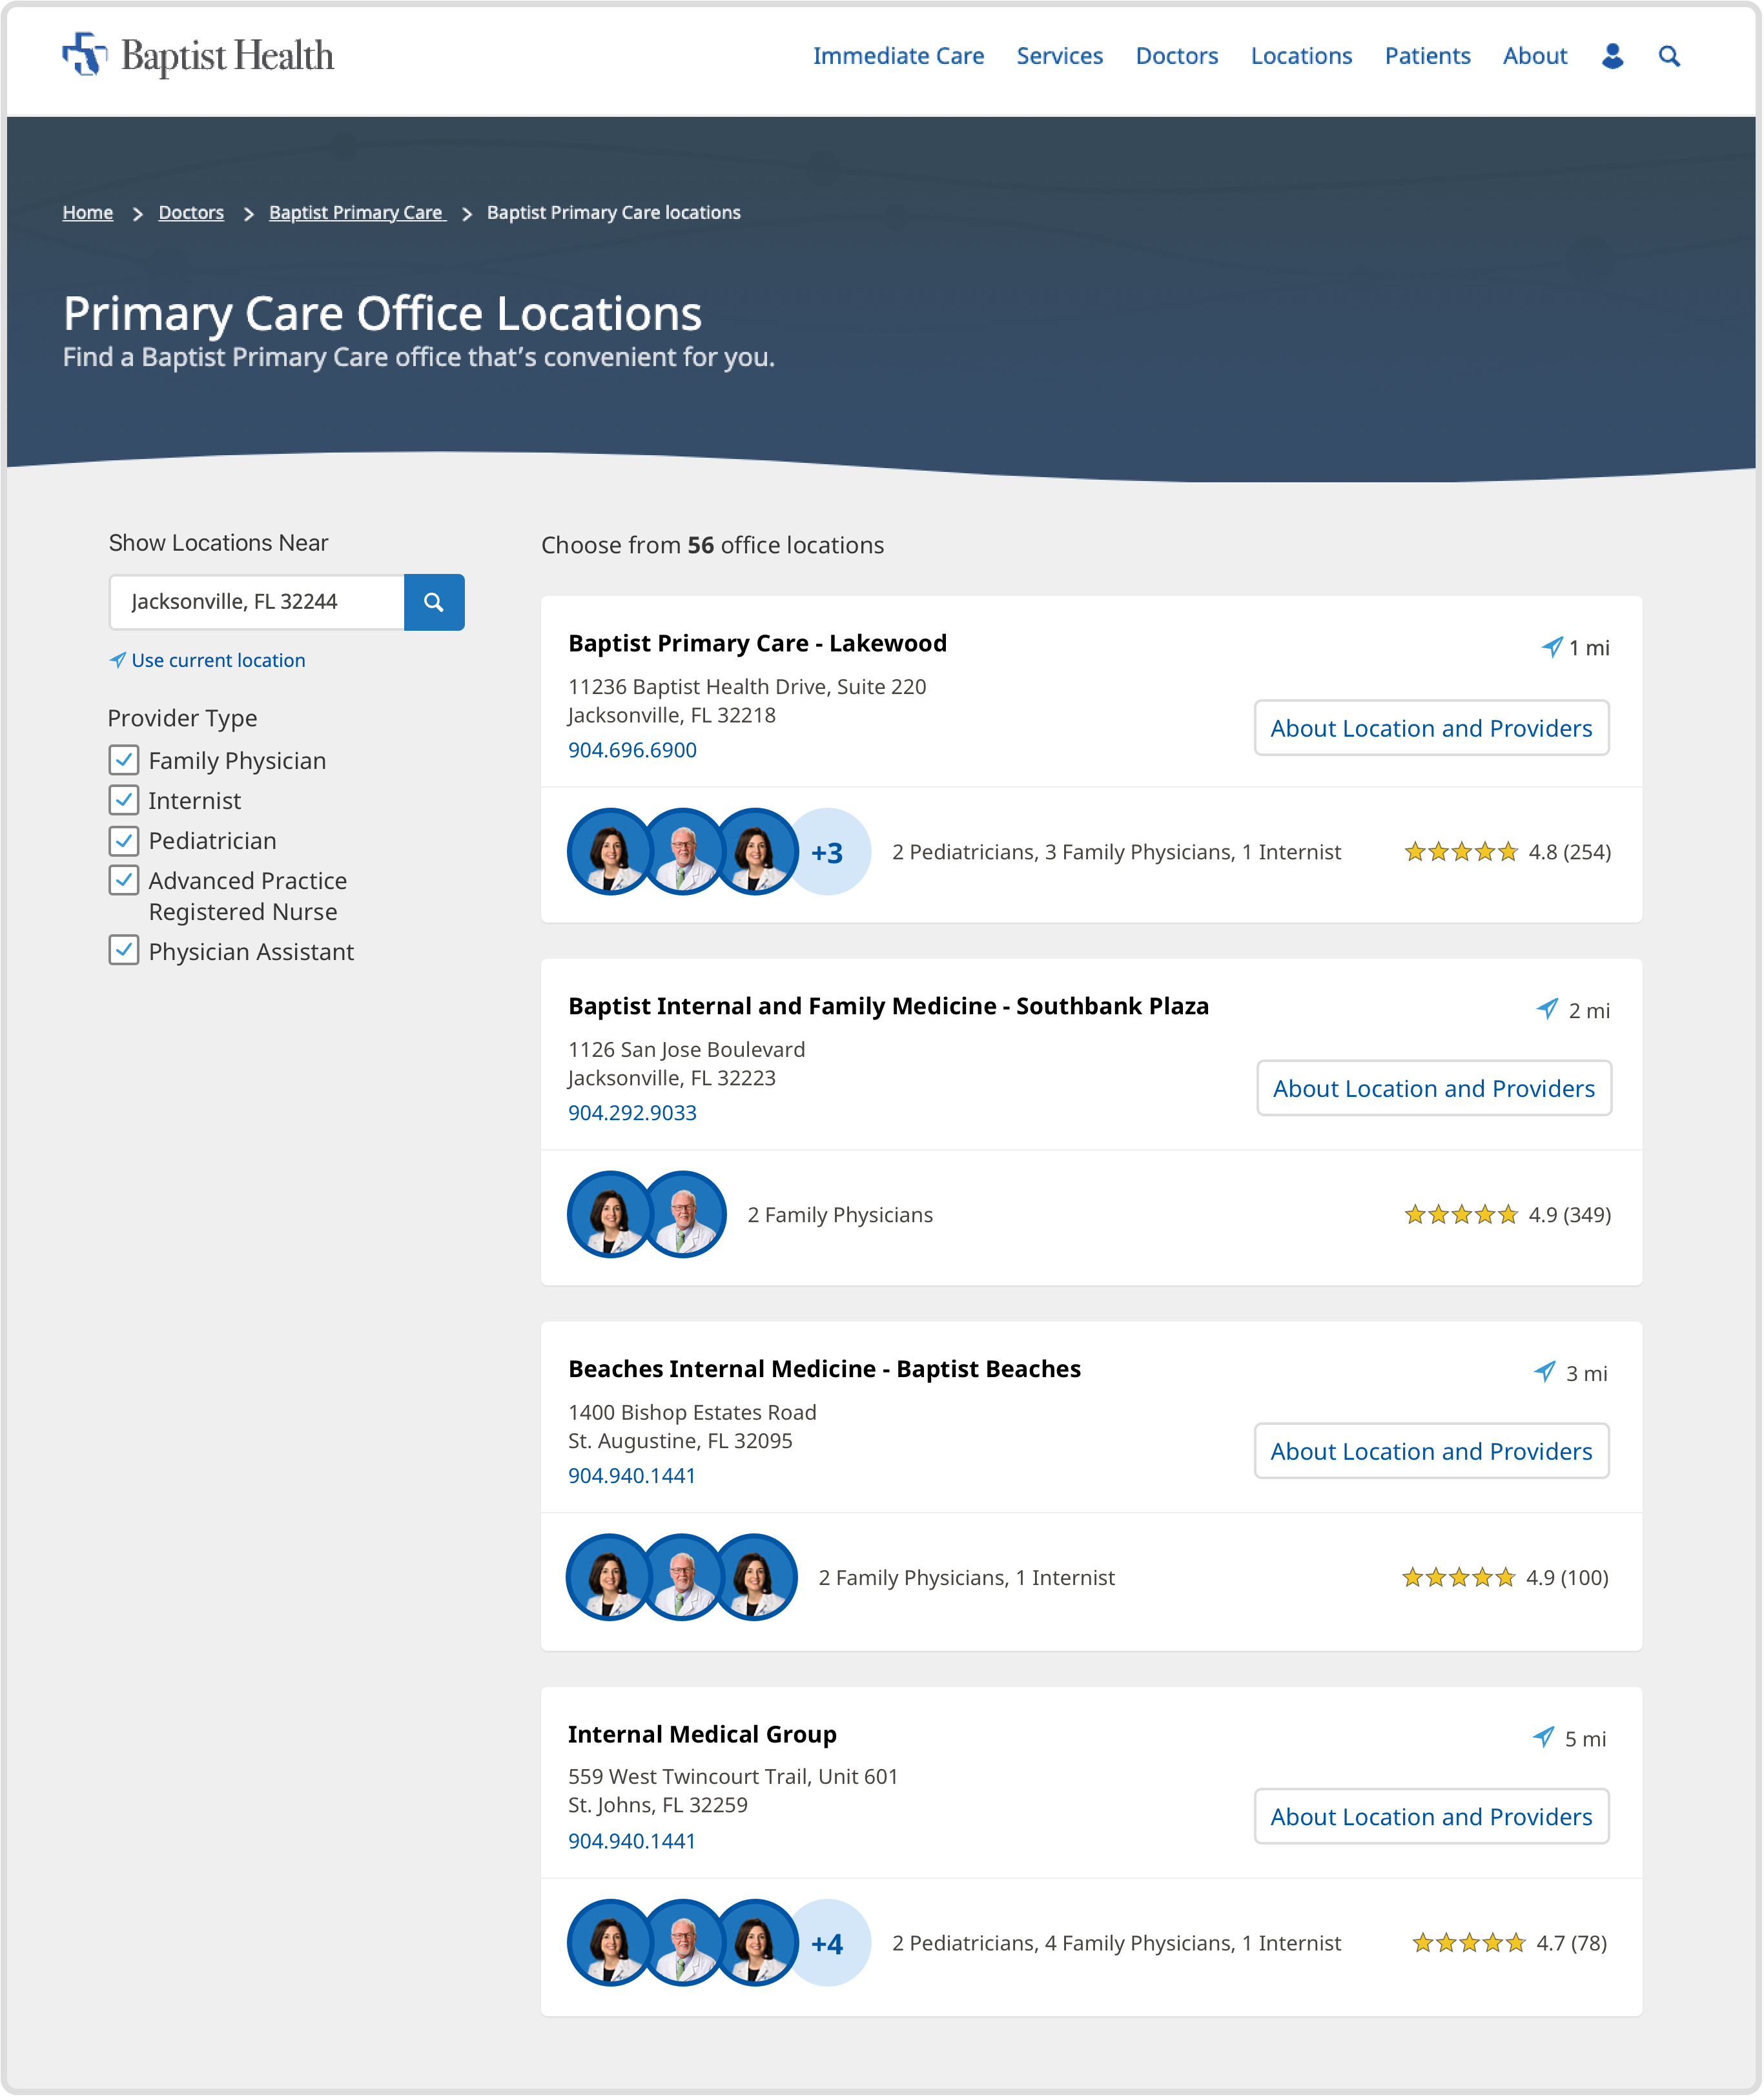Click the Baptist Health logo
Image resolution: width=1764 pixels, height=2097 pixels.
pyautogui.click(x=198, y=56)
